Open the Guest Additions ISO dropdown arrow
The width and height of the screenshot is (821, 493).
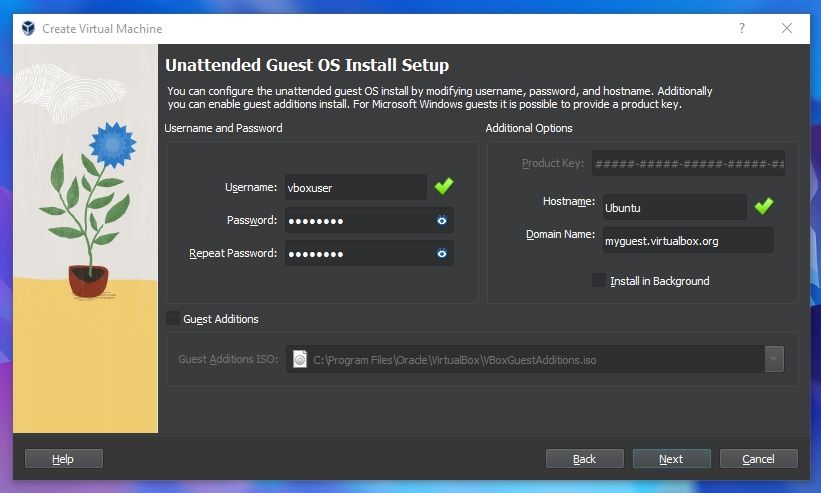774,359
